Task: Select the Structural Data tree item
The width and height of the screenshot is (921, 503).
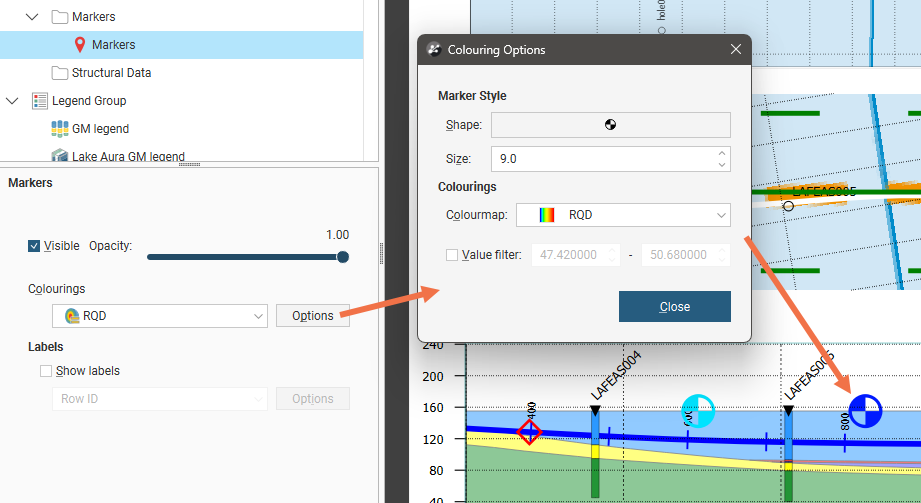Action: pos(111,73)
